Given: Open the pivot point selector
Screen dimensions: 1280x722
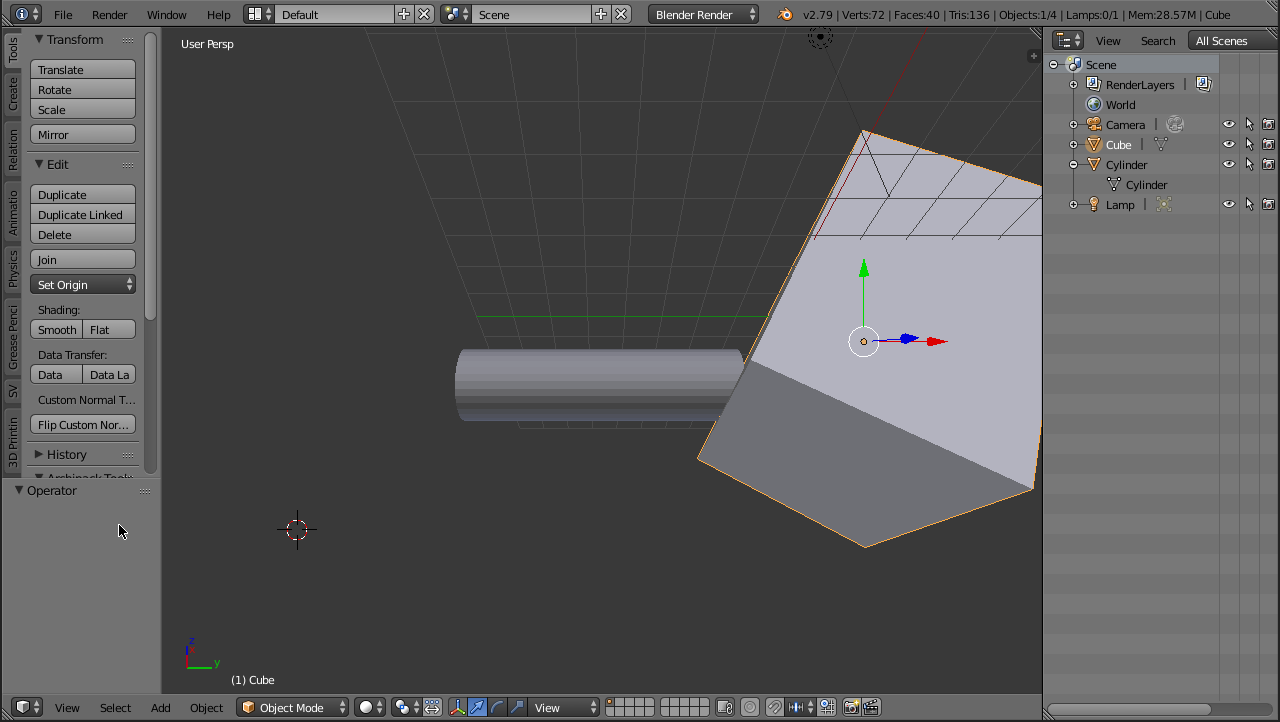Looking at the screenshot, I should pyautogui.click(x=406, y=707).
